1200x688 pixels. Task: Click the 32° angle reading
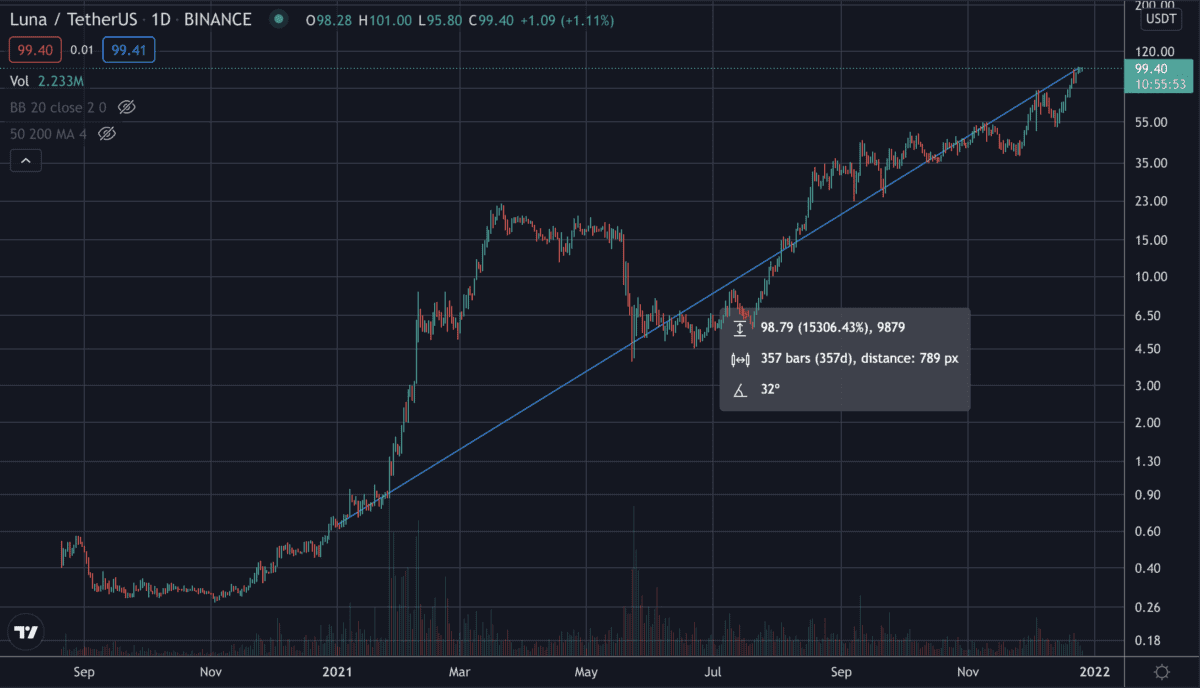[x=770, y=390]
